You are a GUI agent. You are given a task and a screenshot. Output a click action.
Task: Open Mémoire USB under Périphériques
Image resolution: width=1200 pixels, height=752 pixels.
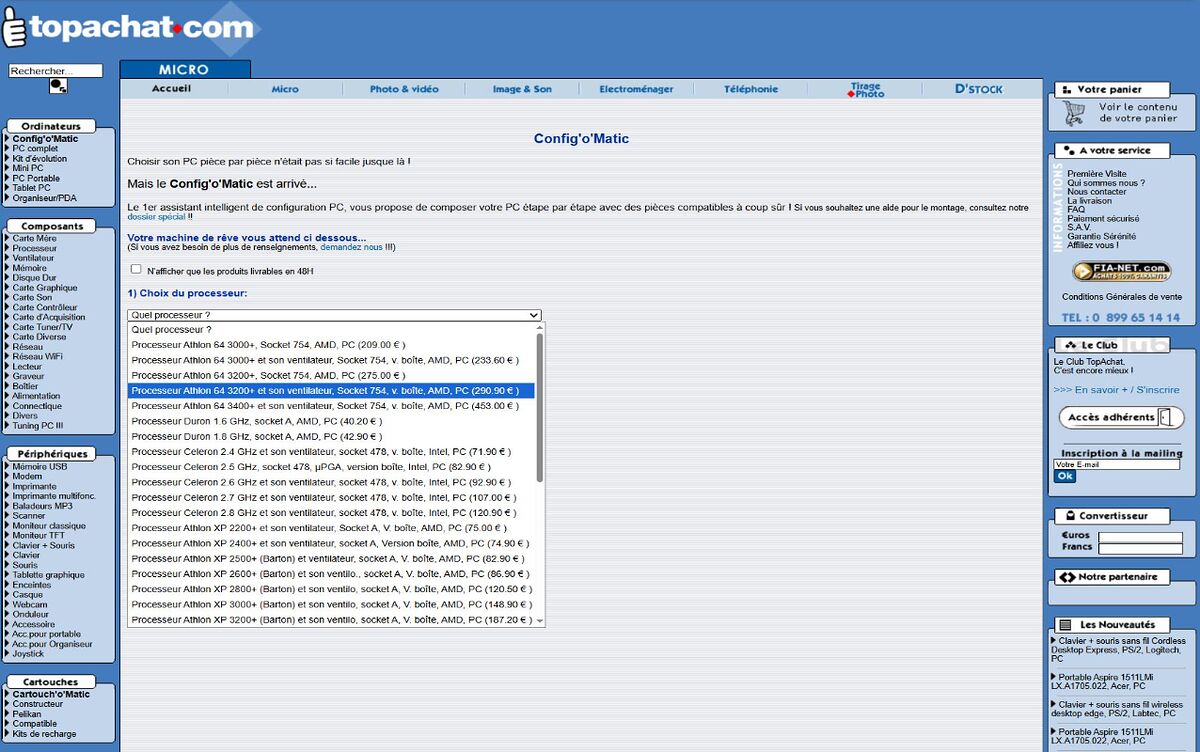pos(40,467)
